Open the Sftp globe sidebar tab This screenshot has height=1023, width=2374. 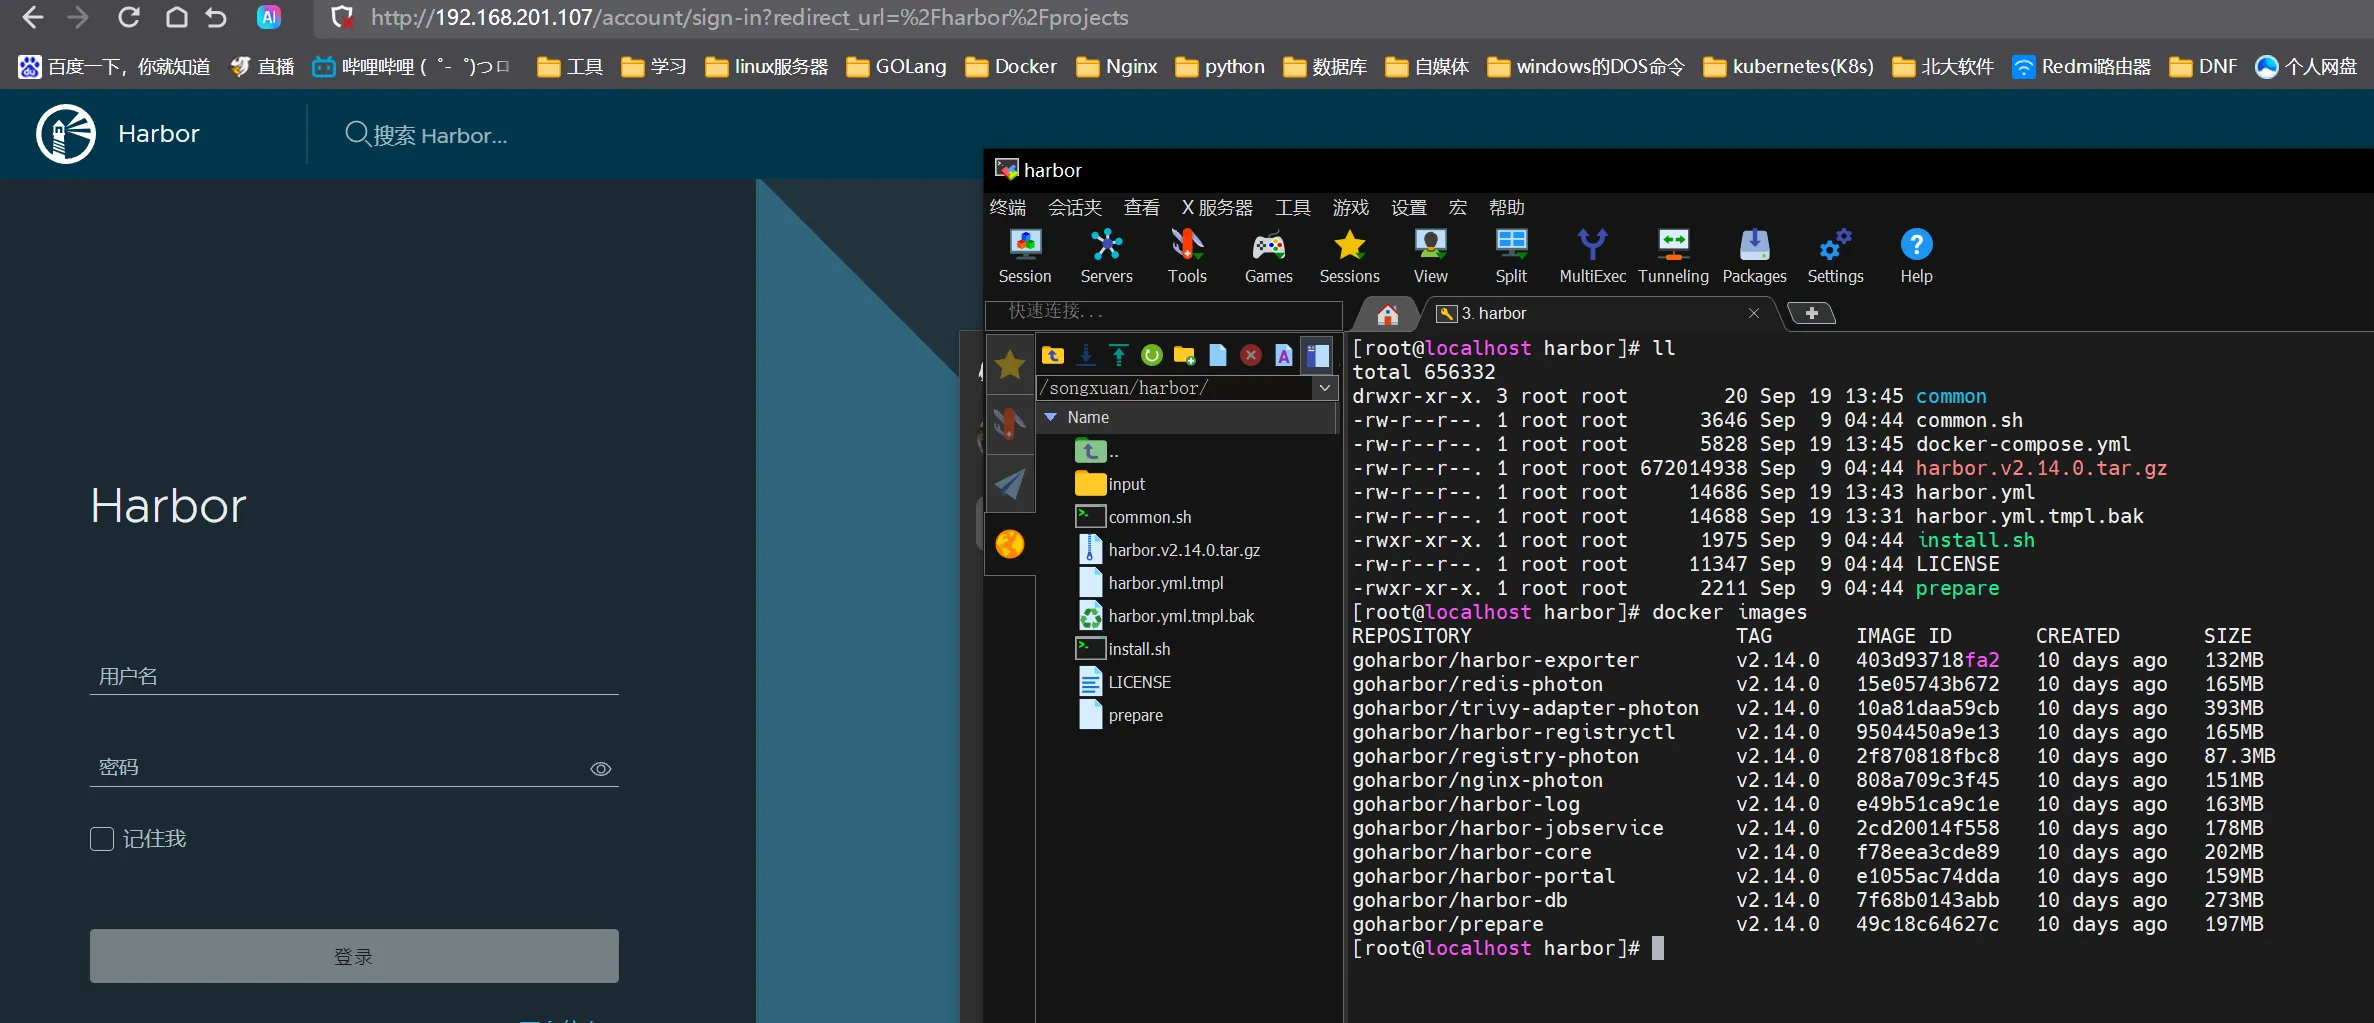(1010, 544)
